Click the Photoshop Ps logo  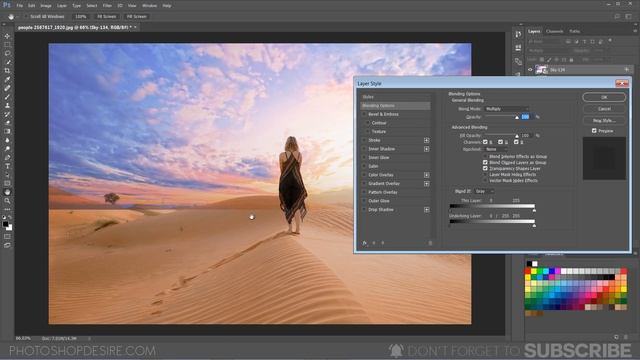pyautogui.click(x=7, y=5)
